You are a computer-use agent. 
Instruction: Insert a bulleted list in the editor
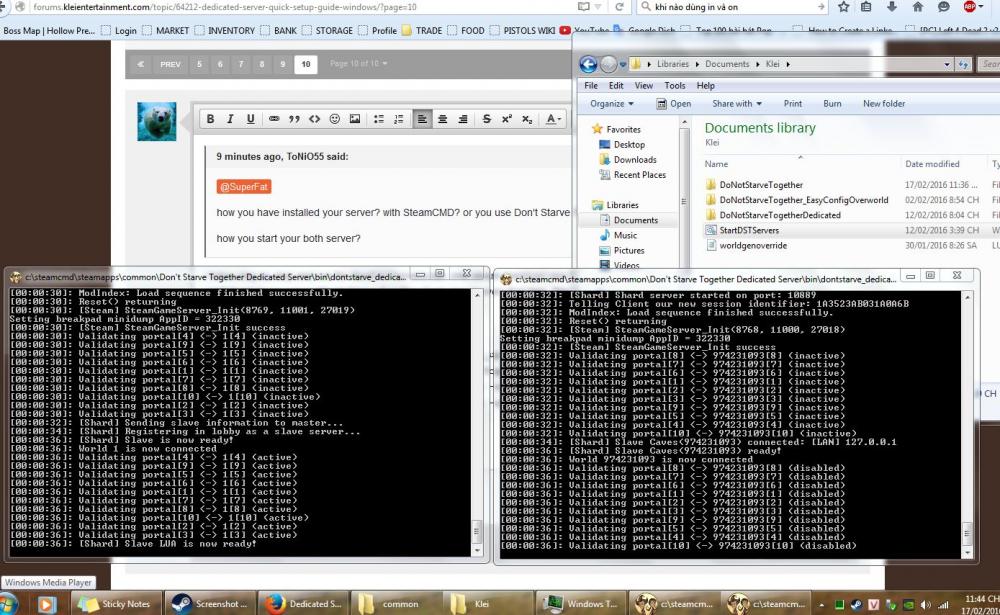point(379,119)
